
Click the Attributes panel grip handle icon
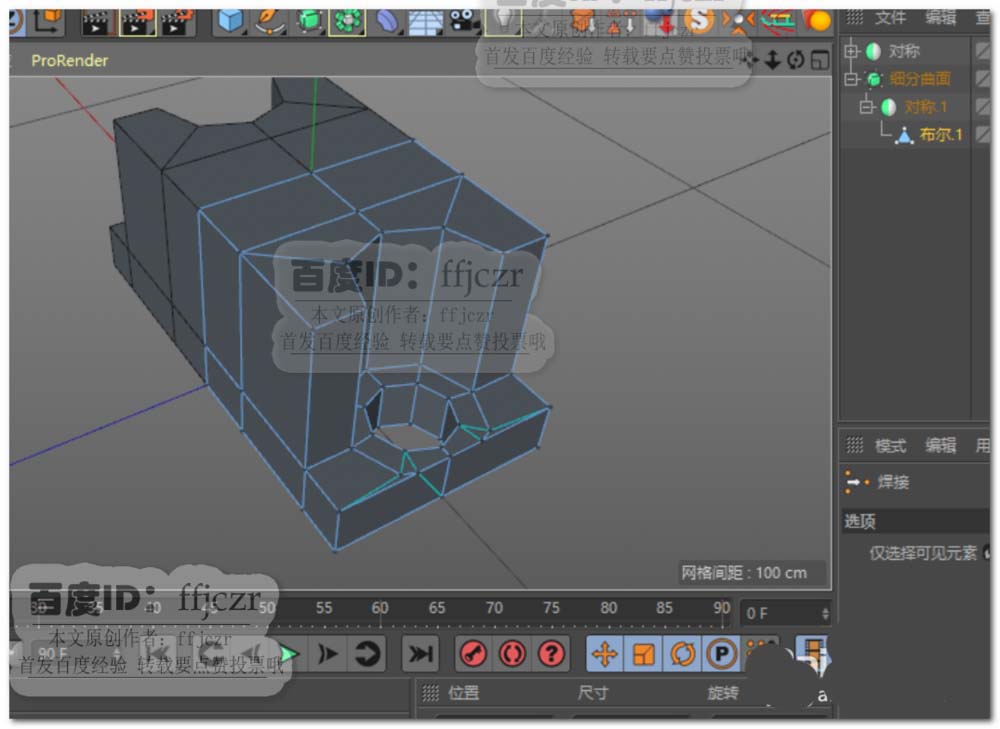pos(855,445)
